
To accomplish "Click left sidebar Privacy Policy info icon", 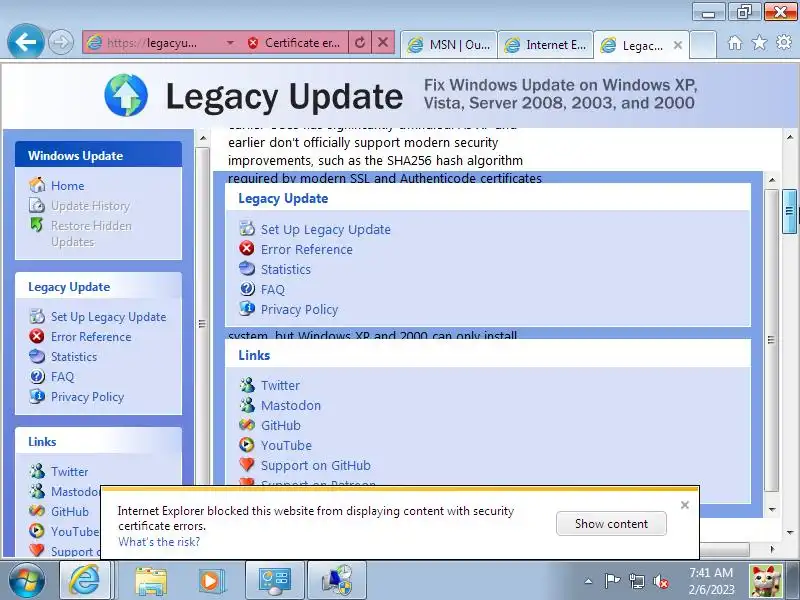I will (37, 396).
